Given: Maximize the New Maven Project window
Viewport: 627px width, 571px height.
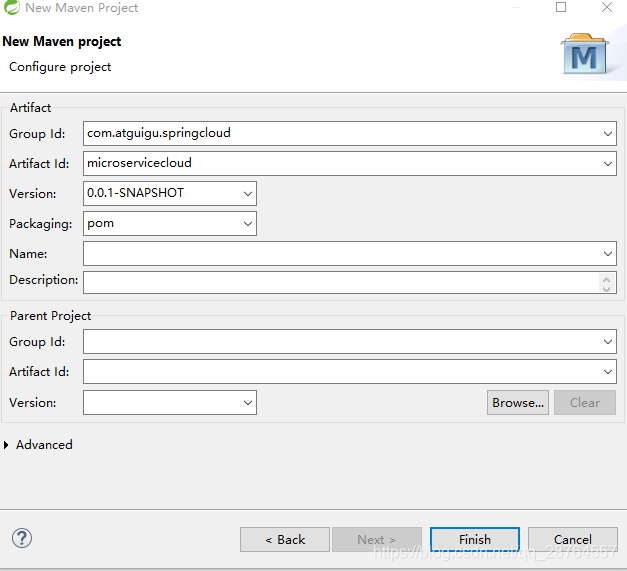Looking at the screenshot, I should 561,7.
